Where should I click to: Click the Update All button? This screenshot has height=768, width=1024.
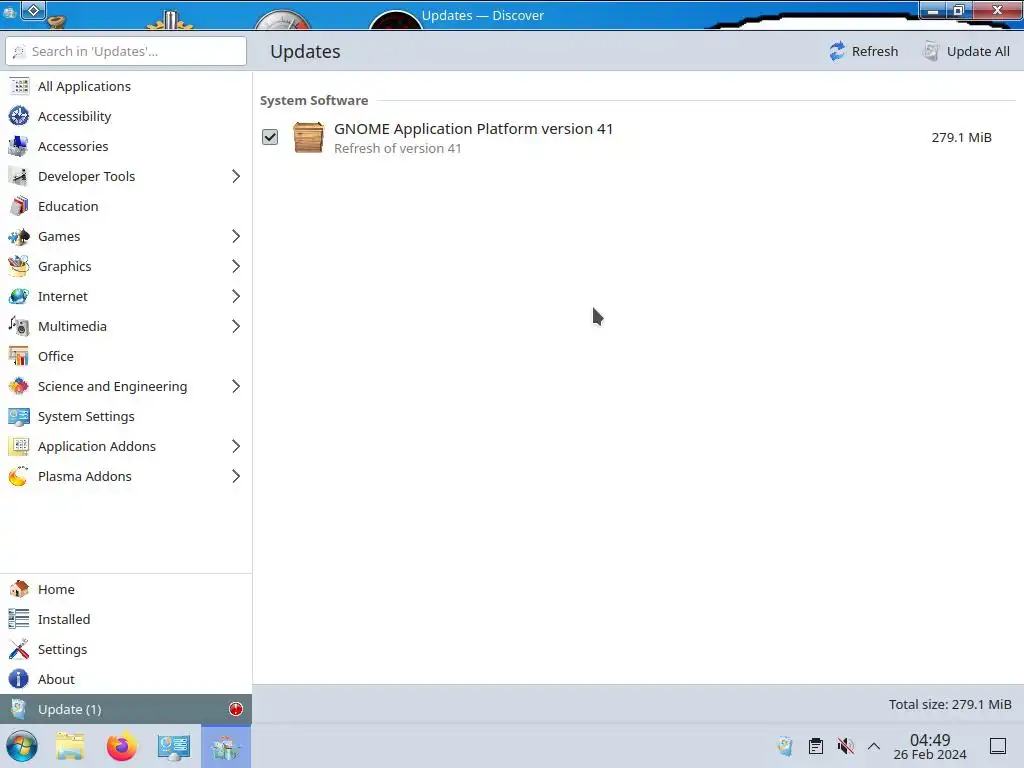click(x=966, y=51)
